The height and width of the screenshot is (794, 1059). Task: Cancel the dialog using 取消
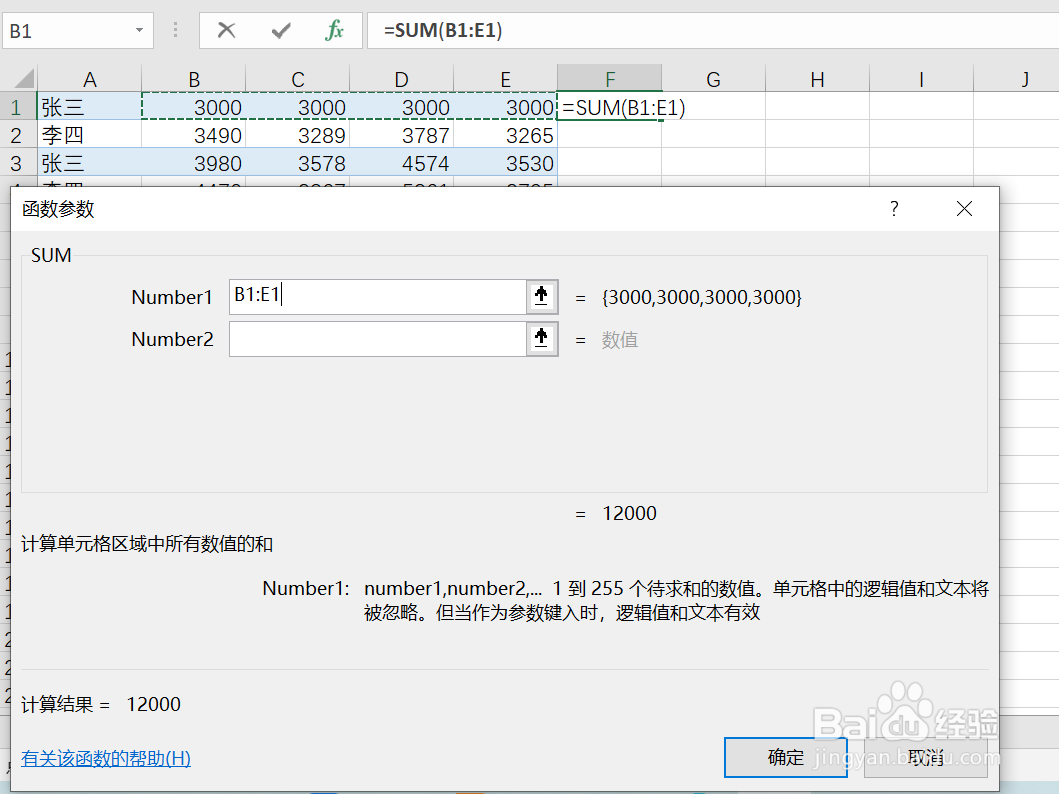[x=925, y=757]
